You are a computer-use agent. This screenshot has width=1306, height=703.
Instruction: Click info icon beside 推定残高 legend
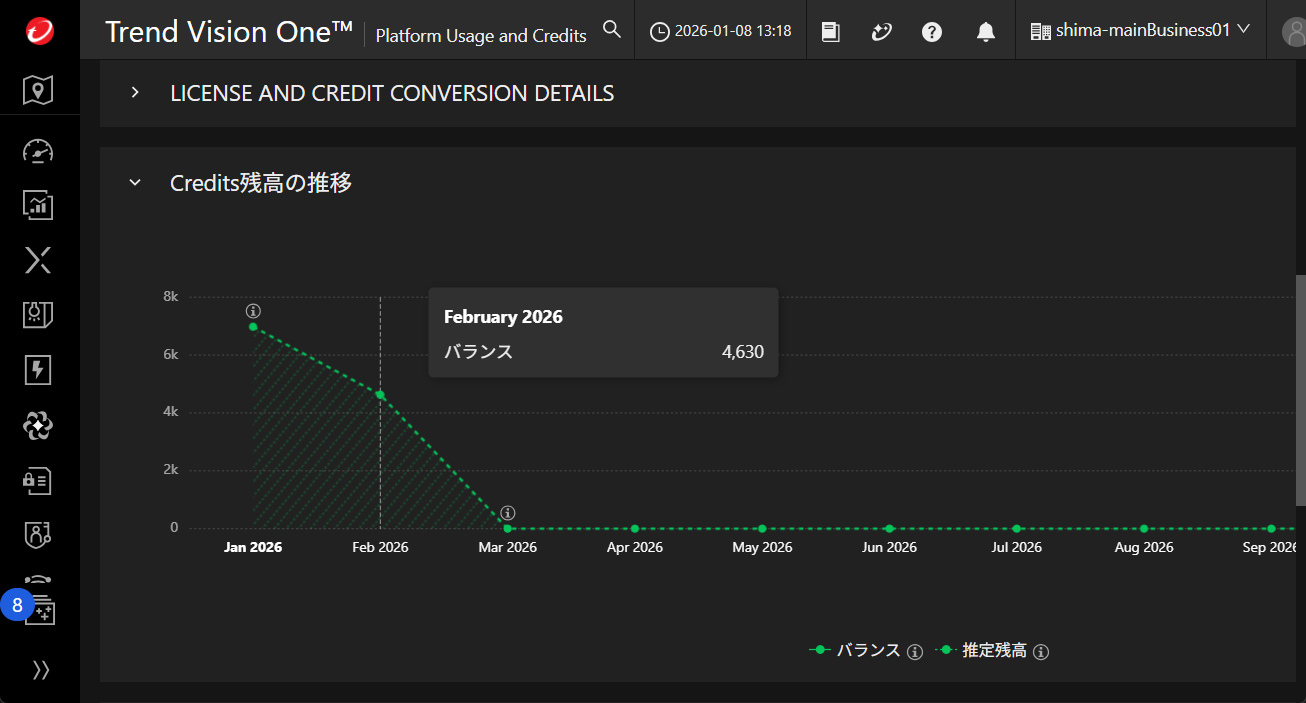[1041, 652]
